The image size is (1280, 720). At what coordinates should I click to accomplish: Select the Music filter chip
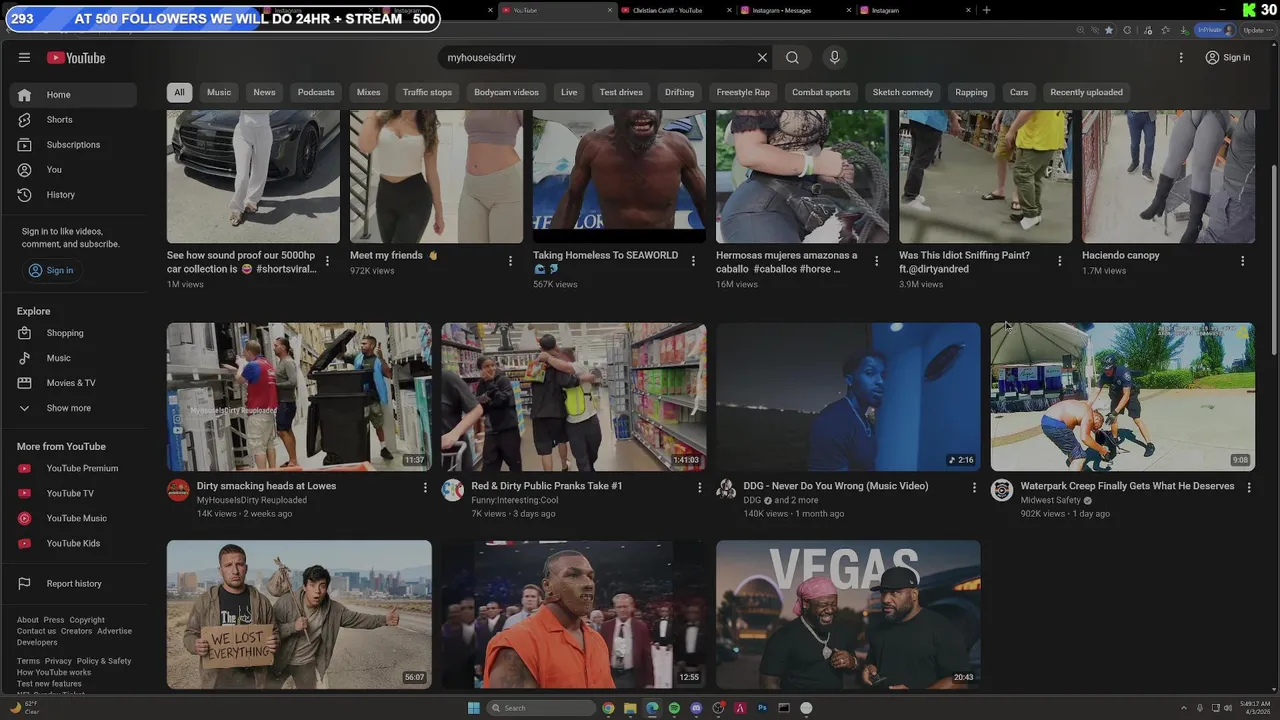(x=219, y=92)
